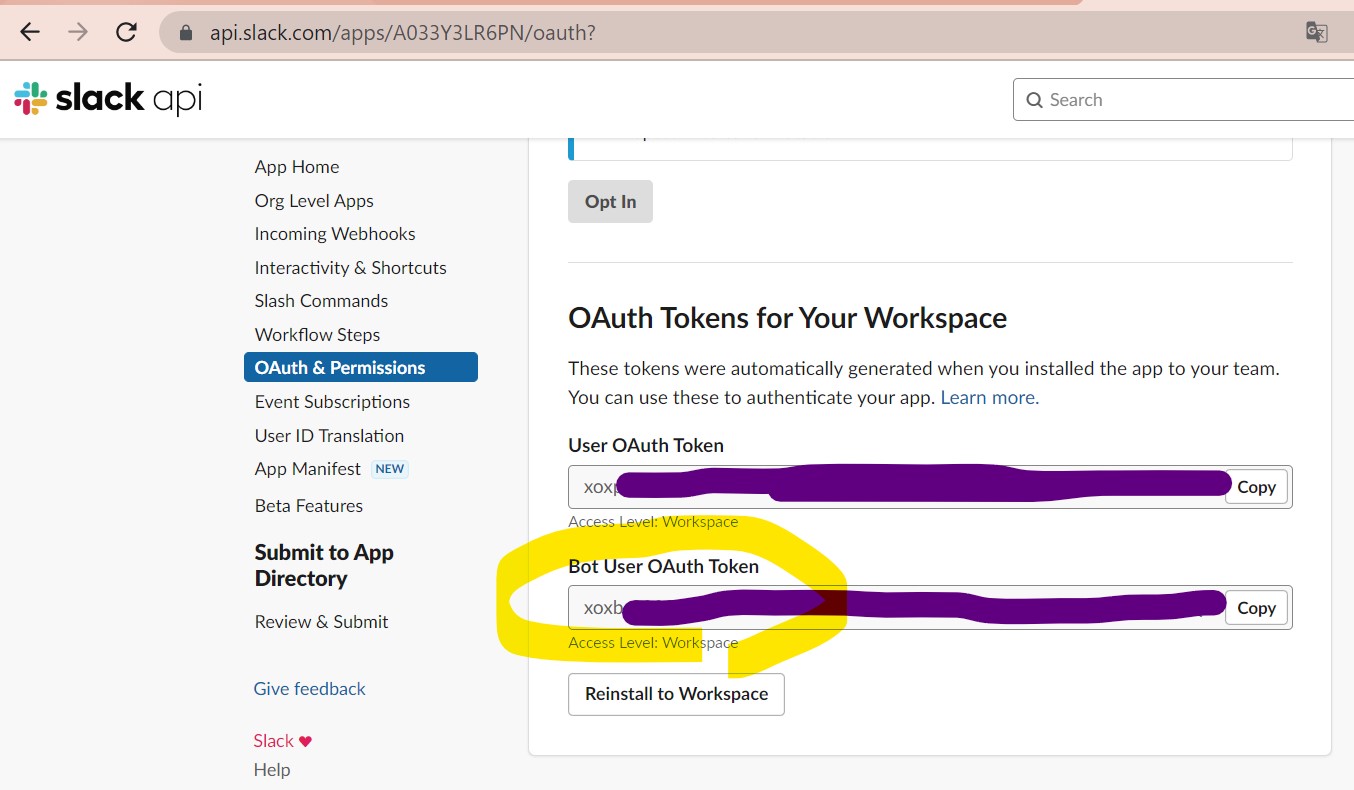Click the "User OAuth Token" label
Screen dimensions: 1354x790
pos(646,446)
